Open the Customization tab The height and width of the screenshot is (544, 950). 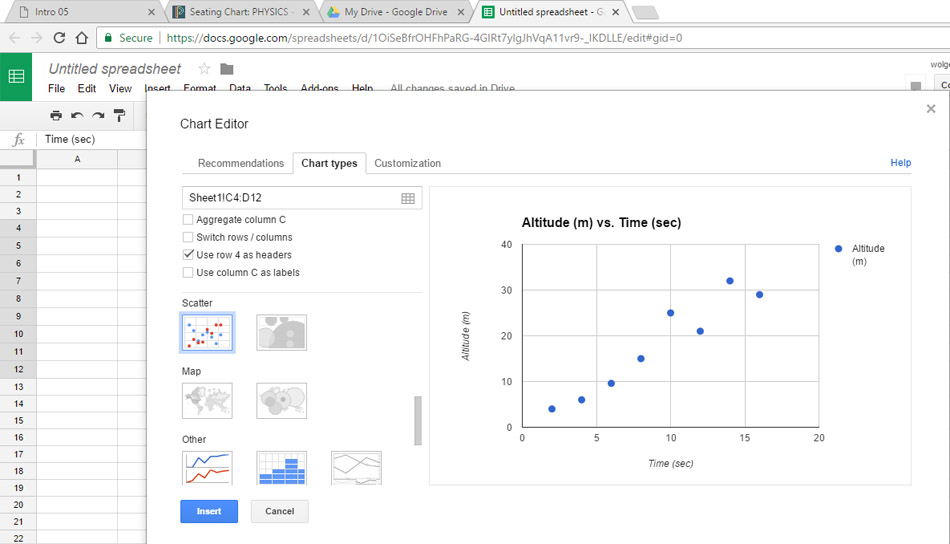407,163
